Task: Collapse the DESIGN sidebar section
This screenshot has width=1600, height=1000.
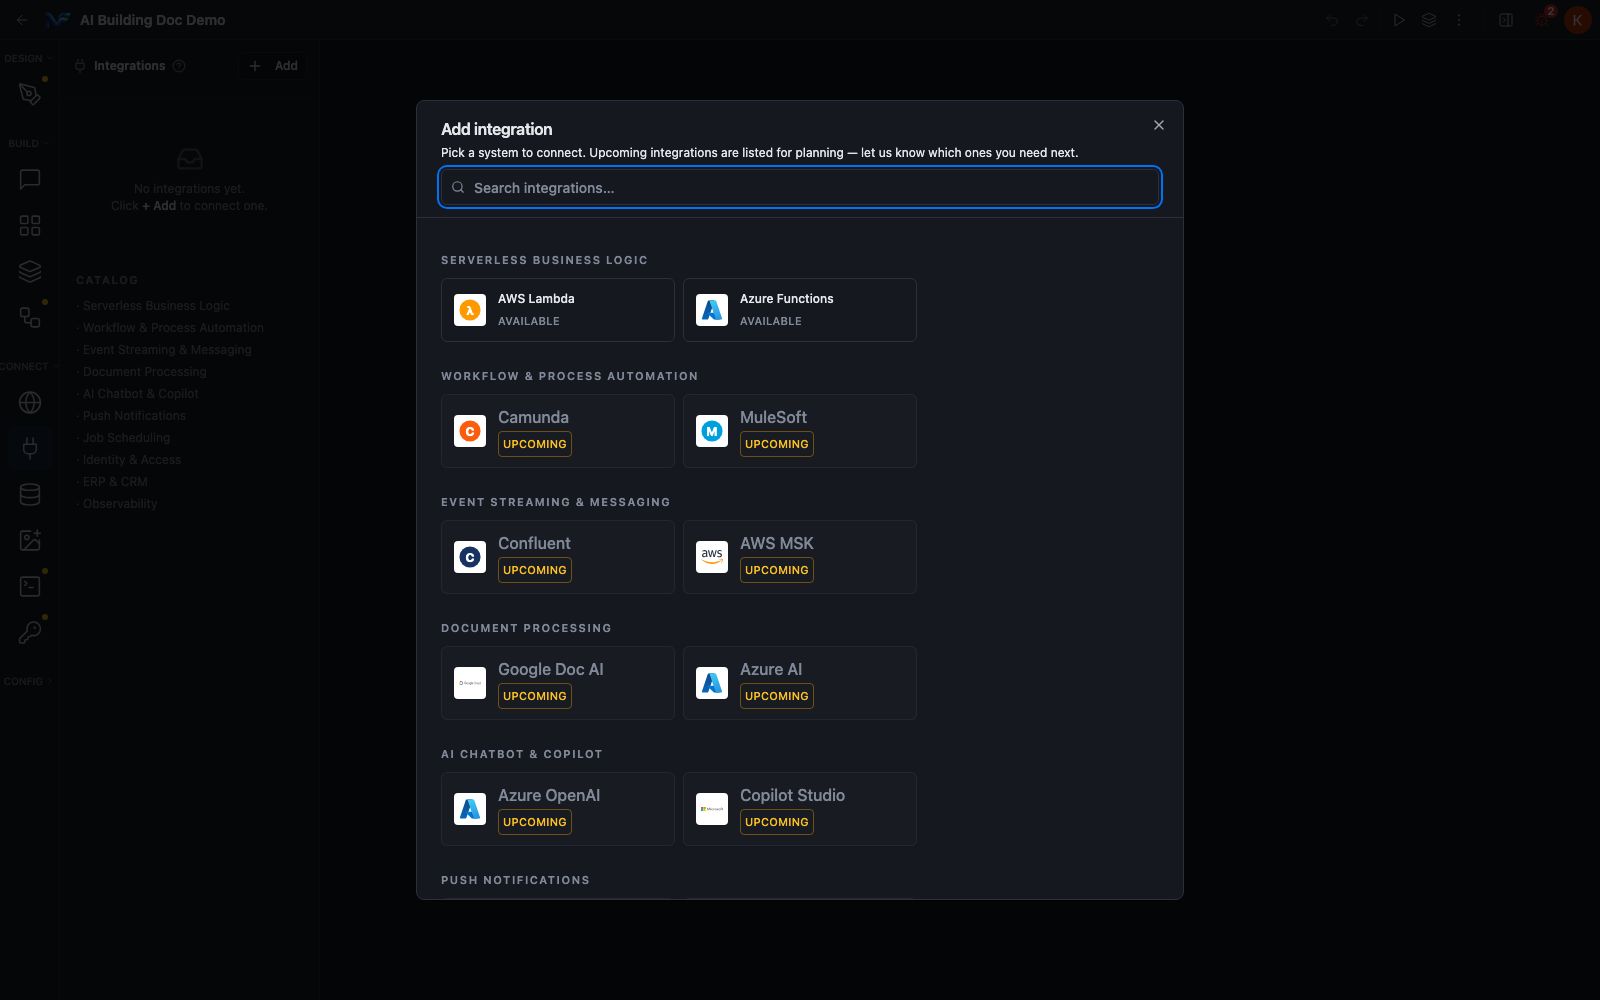Action: pos(27,58)
